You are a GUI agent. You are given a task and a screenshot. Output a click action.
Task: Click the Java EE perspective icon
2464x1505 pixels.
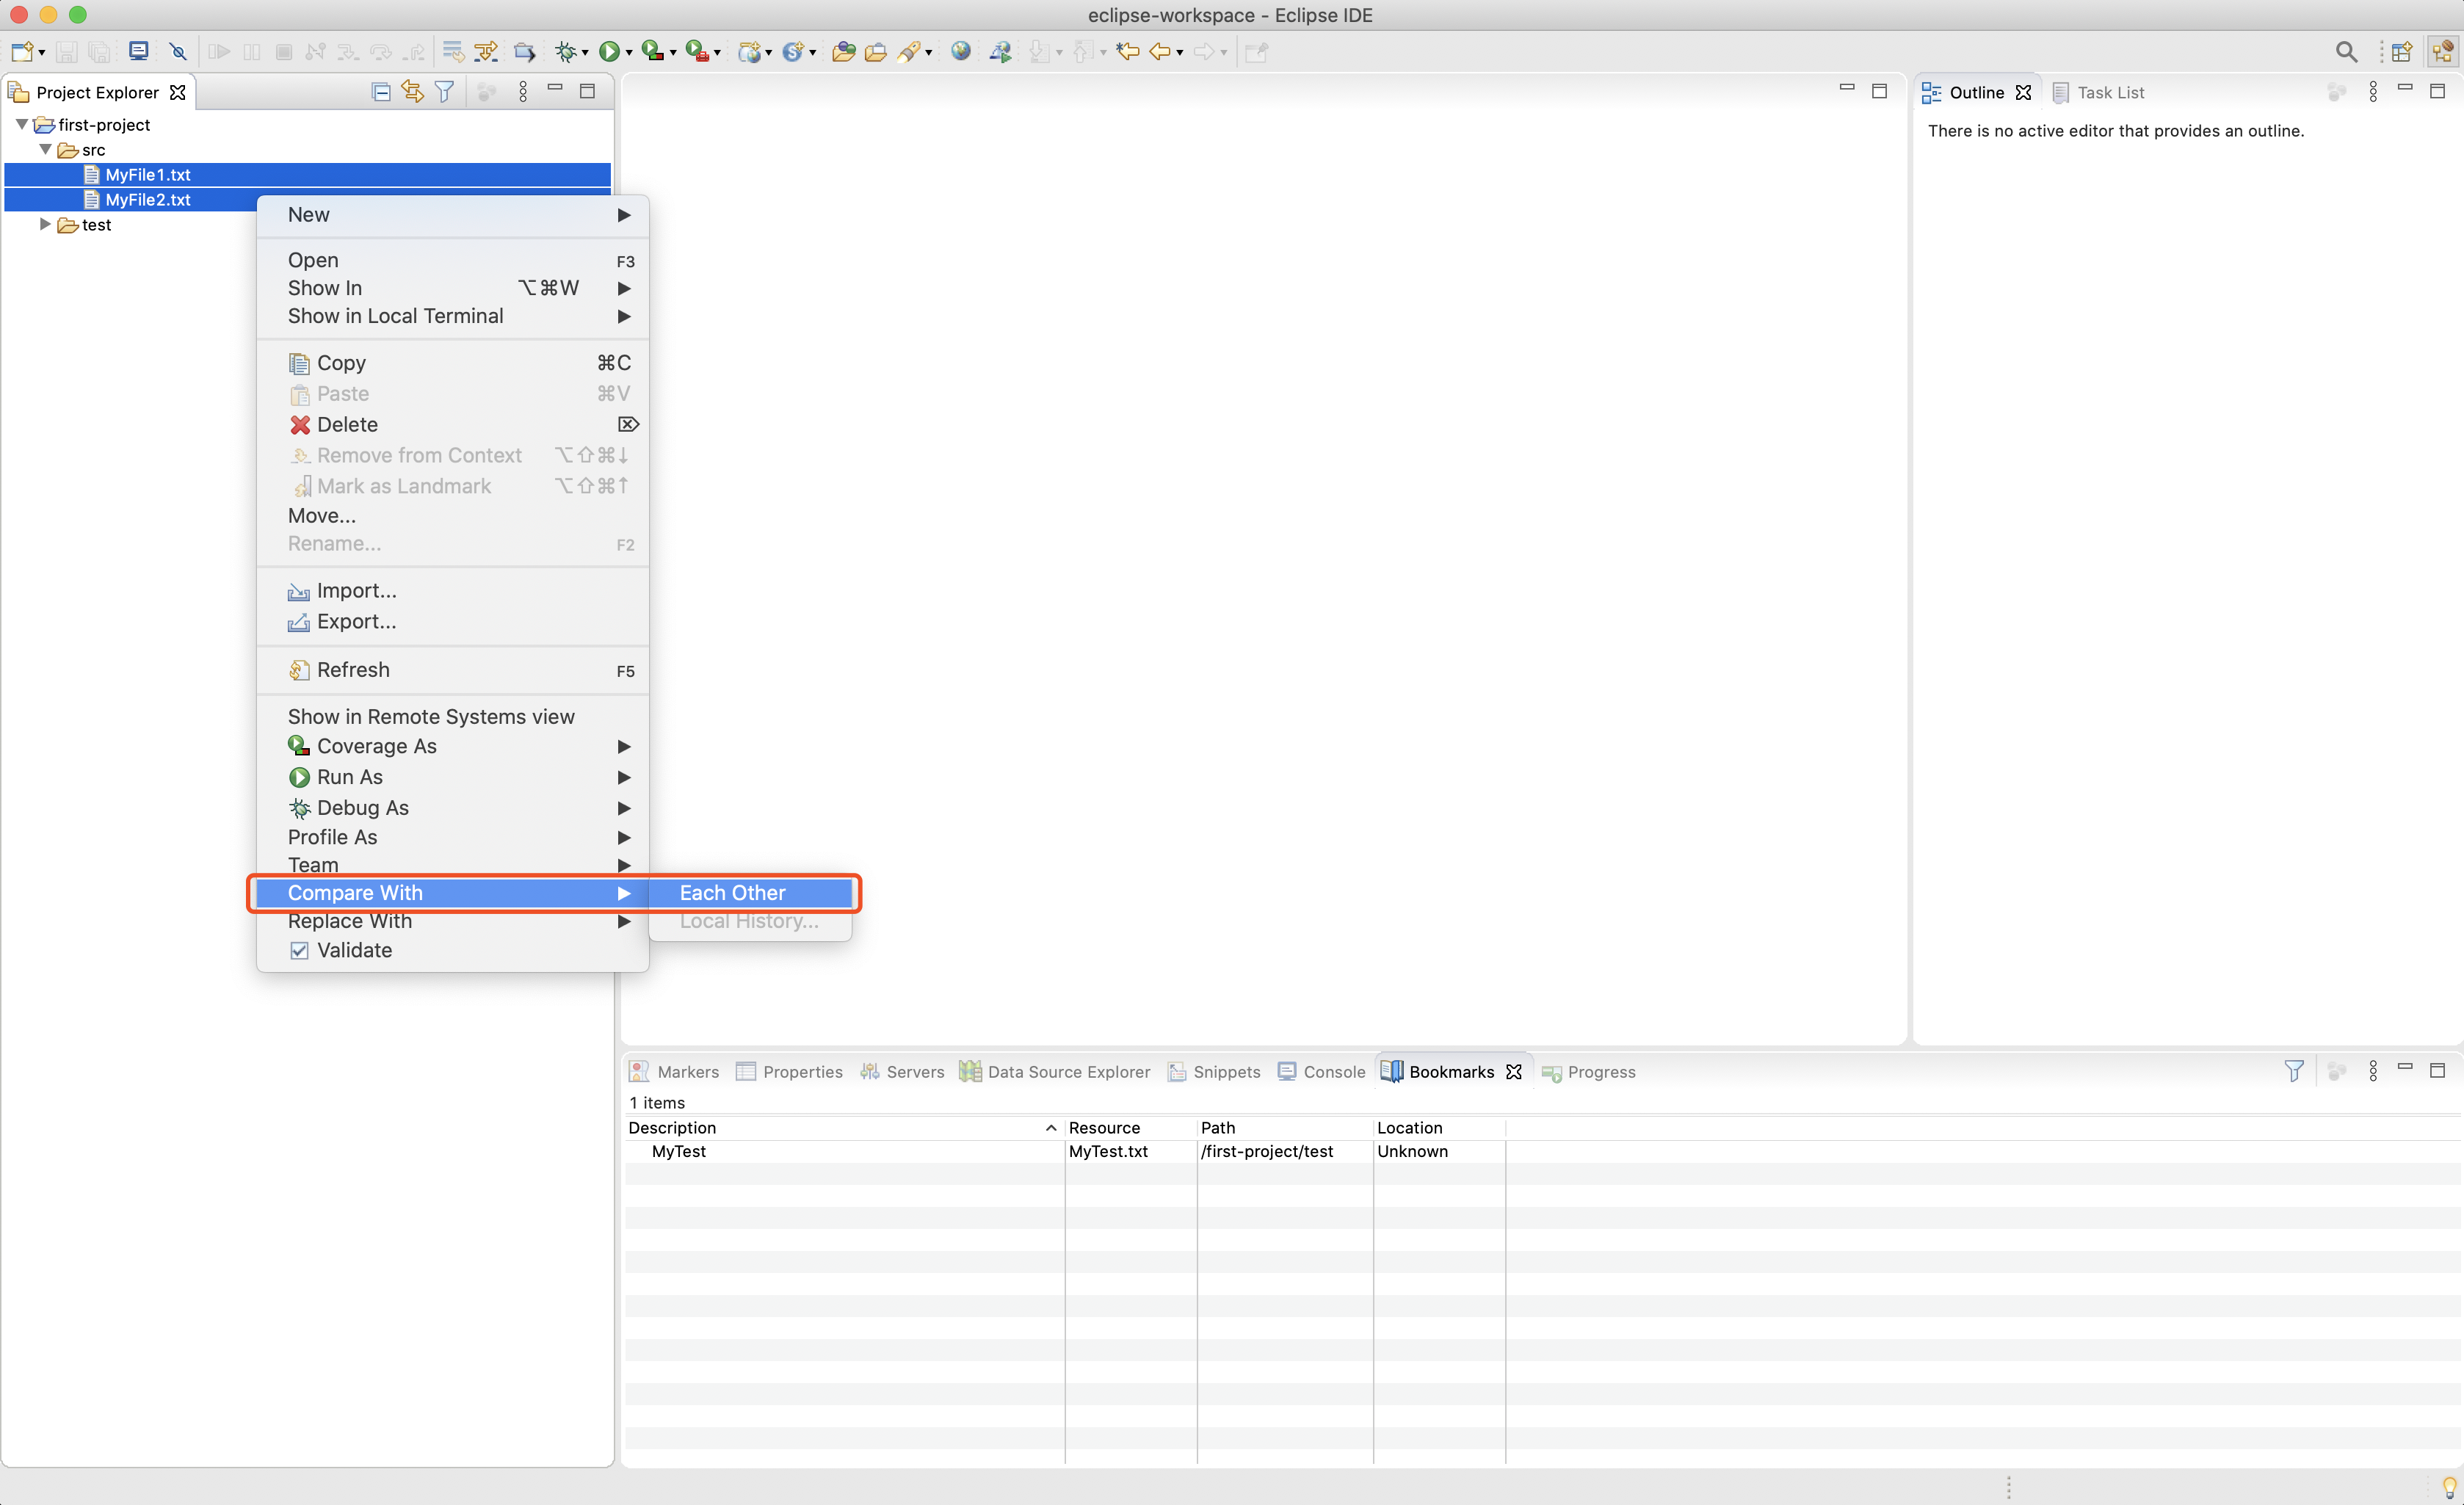pos(2442,52)
